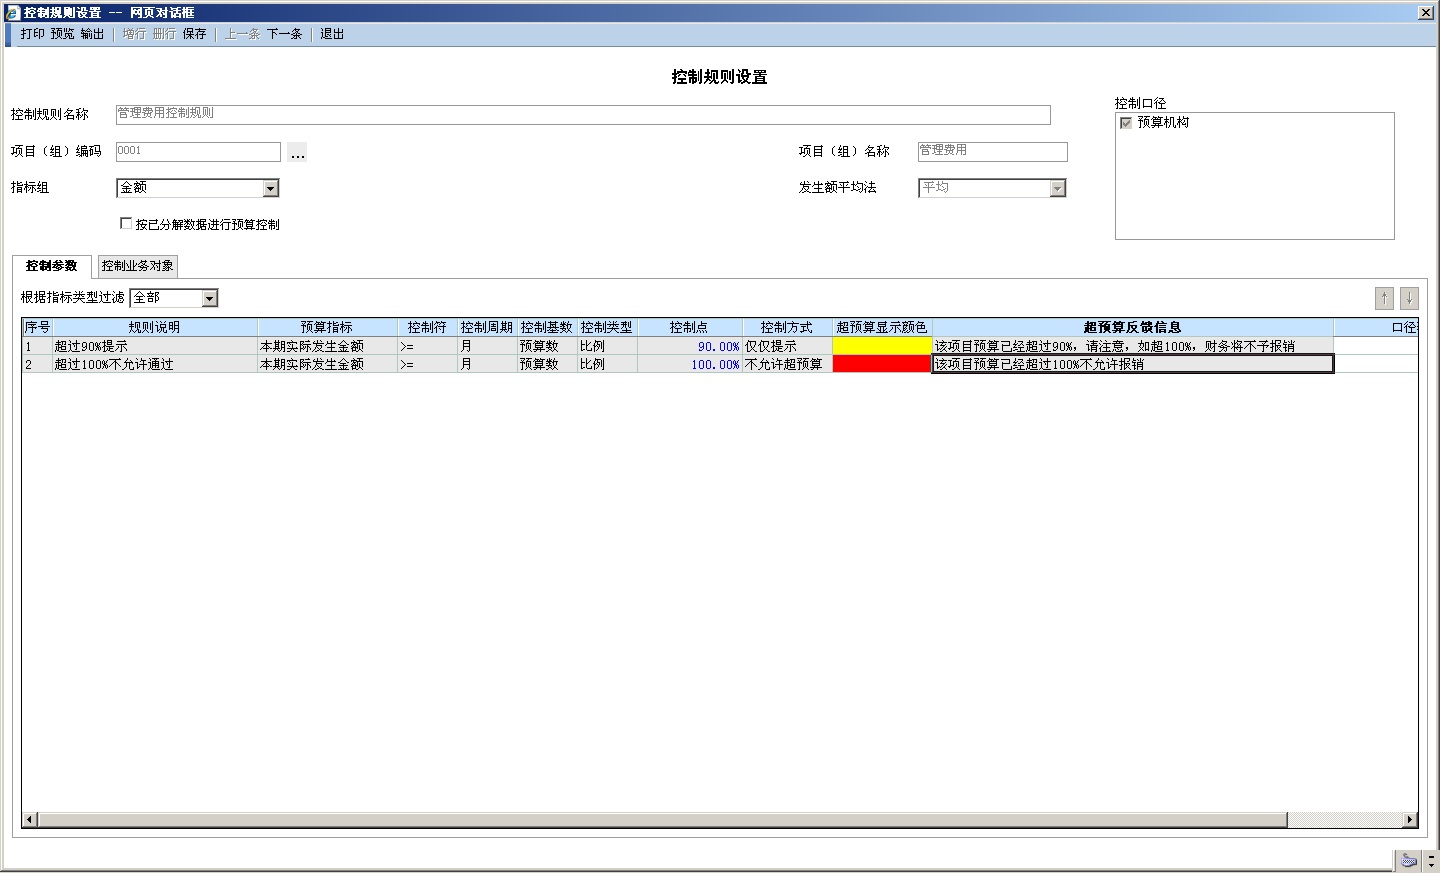Open the 发生额平均法 dropdown
This screenshot has height=874, width=1440.
pos(1057,188)
